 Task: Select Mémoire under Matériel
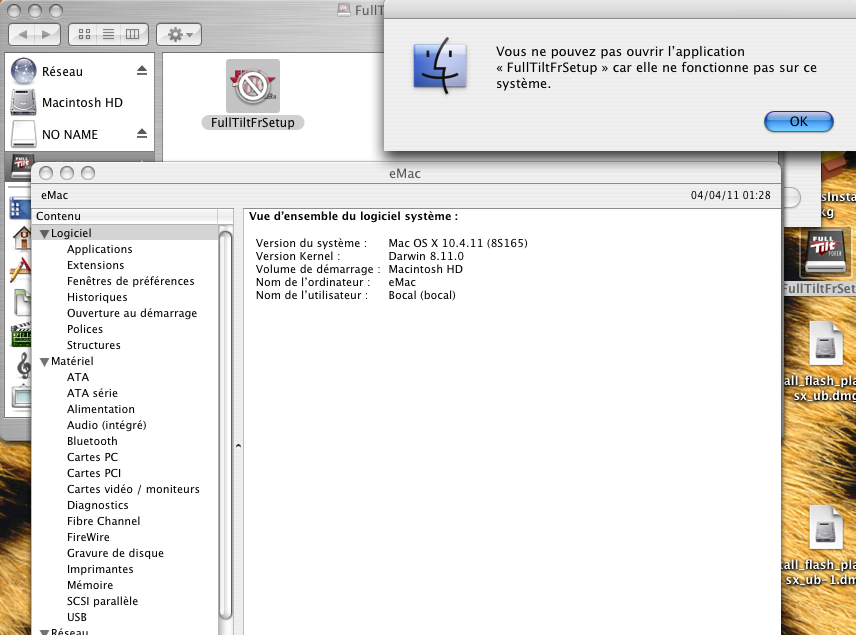(90, 585)
